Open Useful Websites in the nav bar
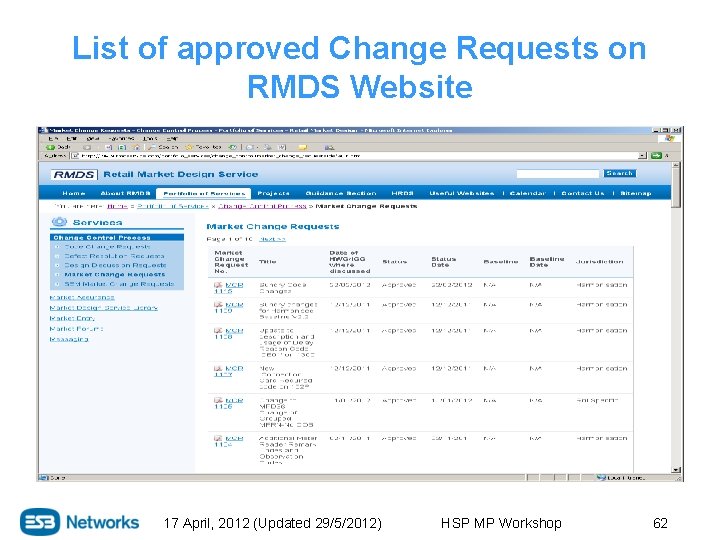This screenshot has height=540, width=720. point(461,193)
